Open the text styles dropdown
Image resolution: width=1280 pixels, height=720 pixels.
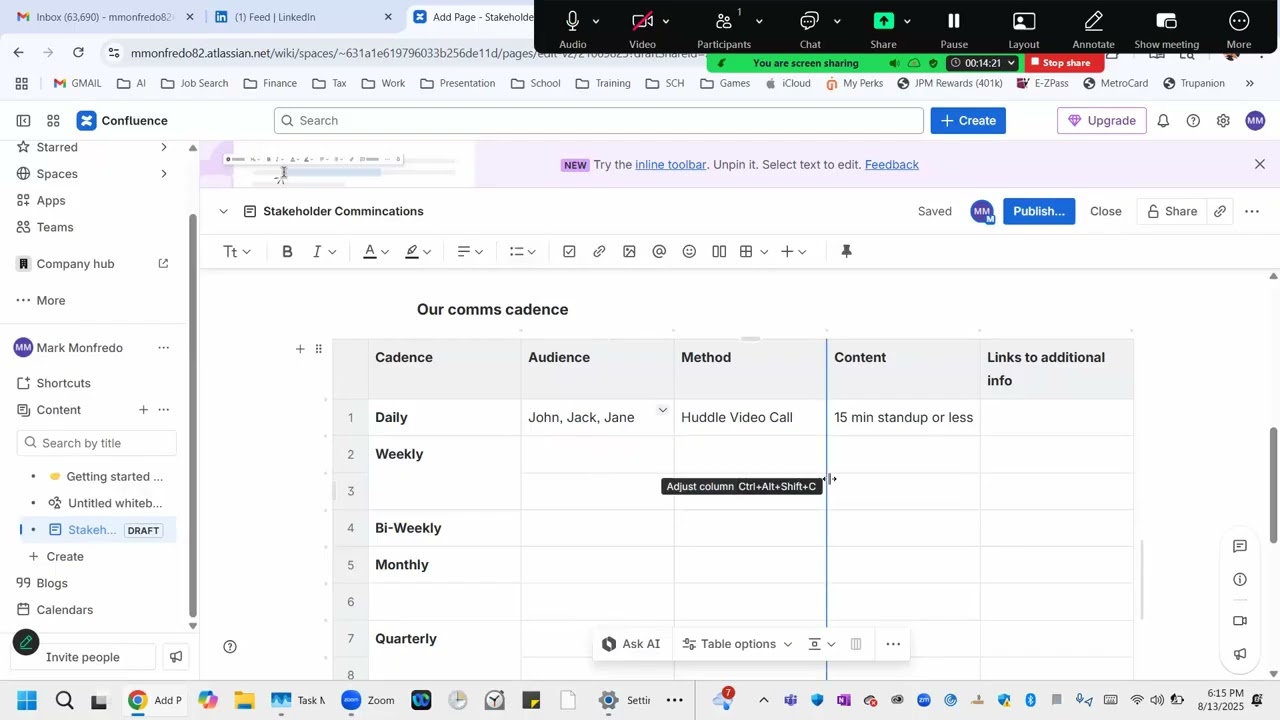(x=237, y=252)
